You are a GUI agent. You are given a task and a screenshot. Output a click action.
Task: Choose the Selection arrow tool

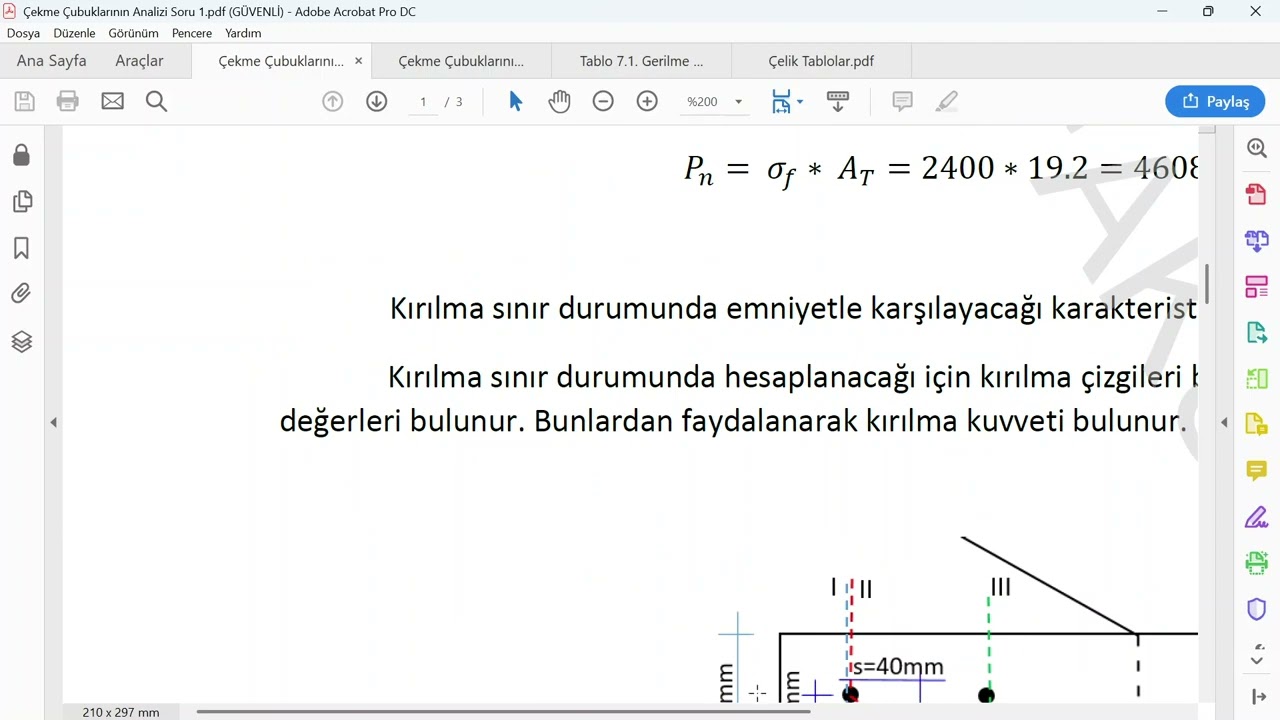[x=516, y=101]
